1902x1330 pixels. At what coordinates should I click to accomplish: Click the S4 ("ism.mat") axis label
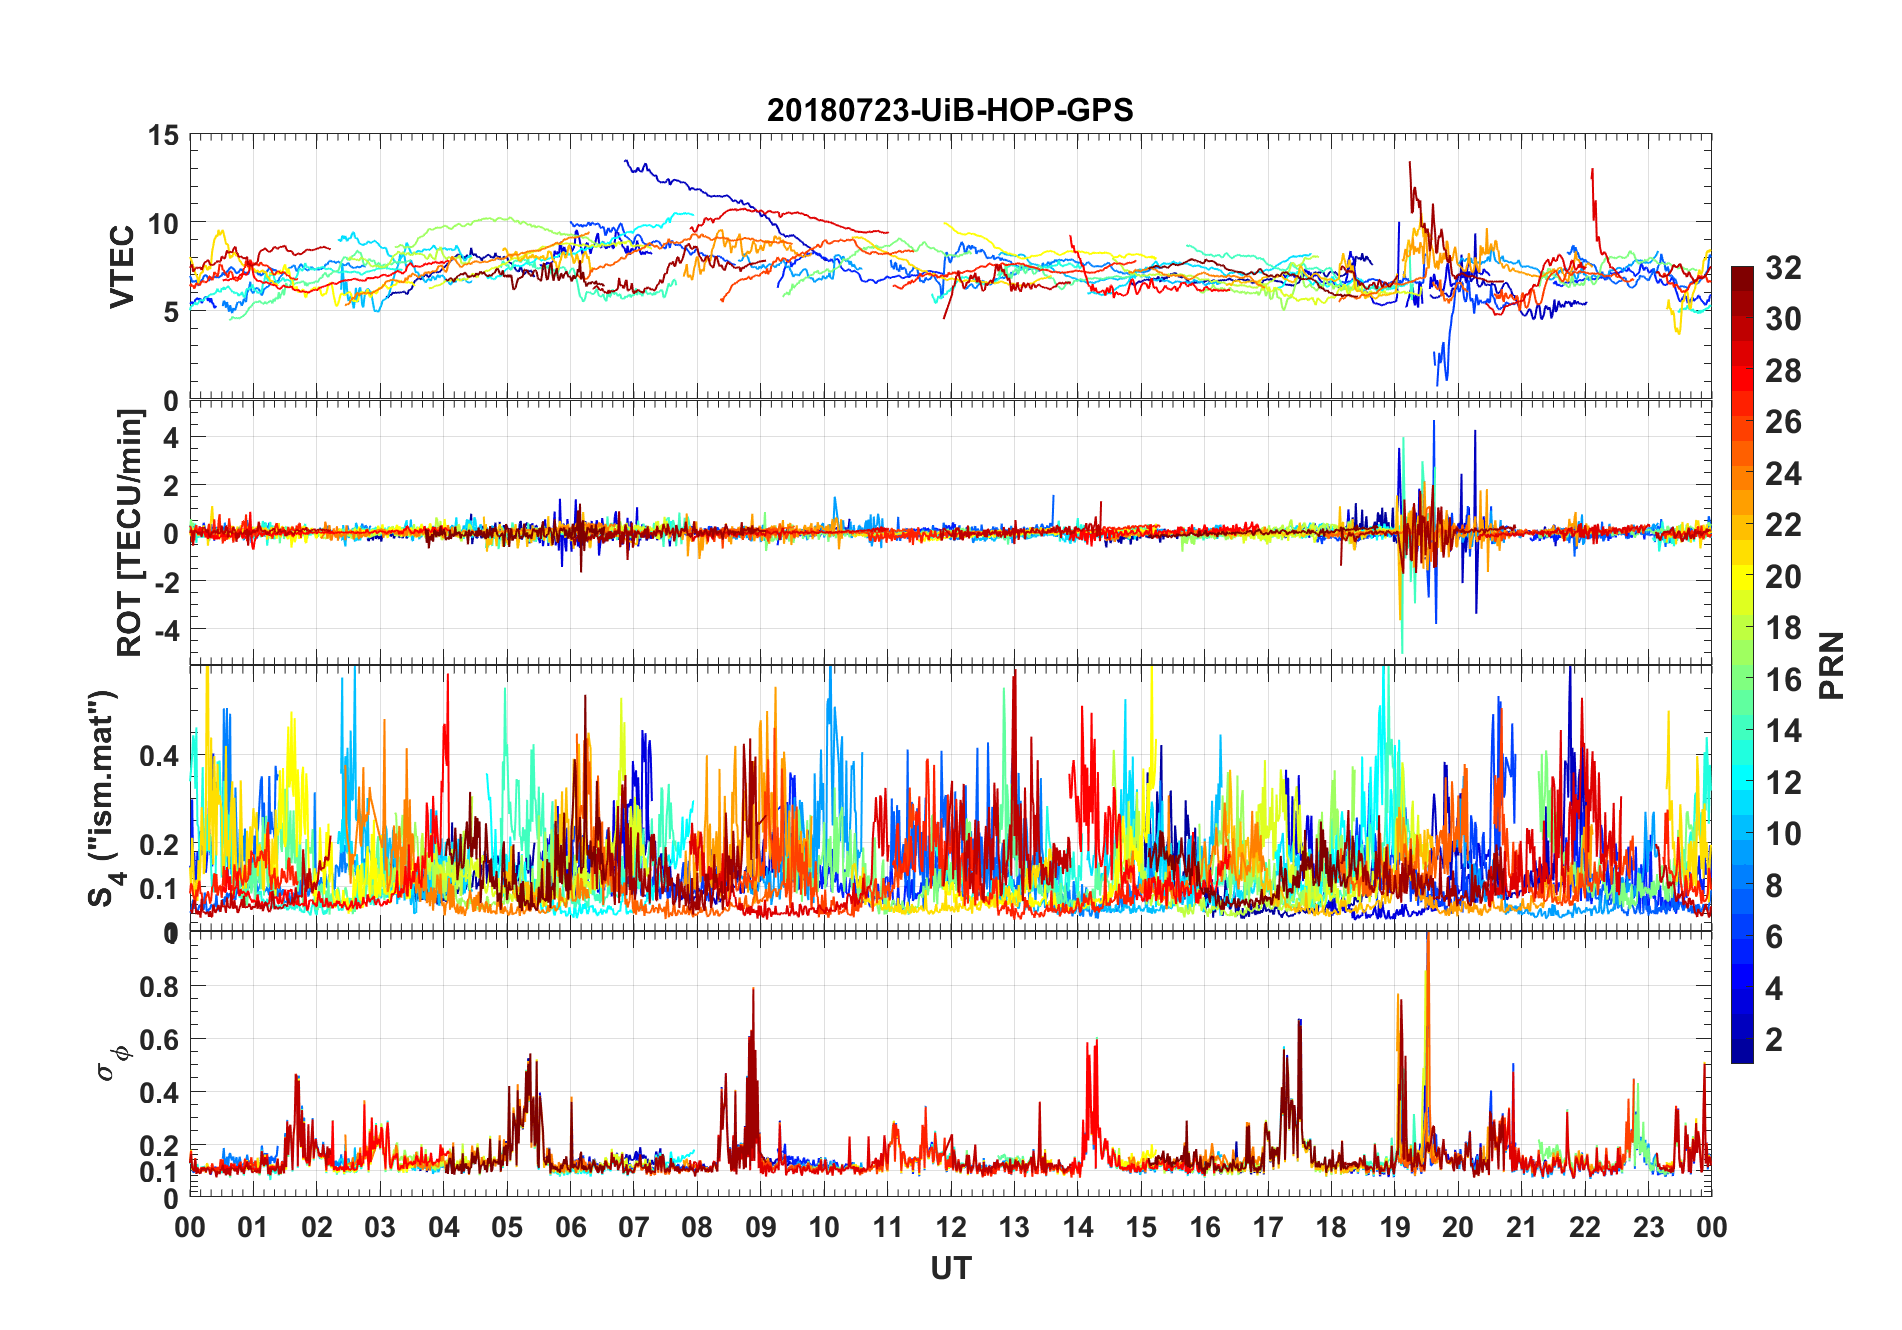tap(106, 798)
